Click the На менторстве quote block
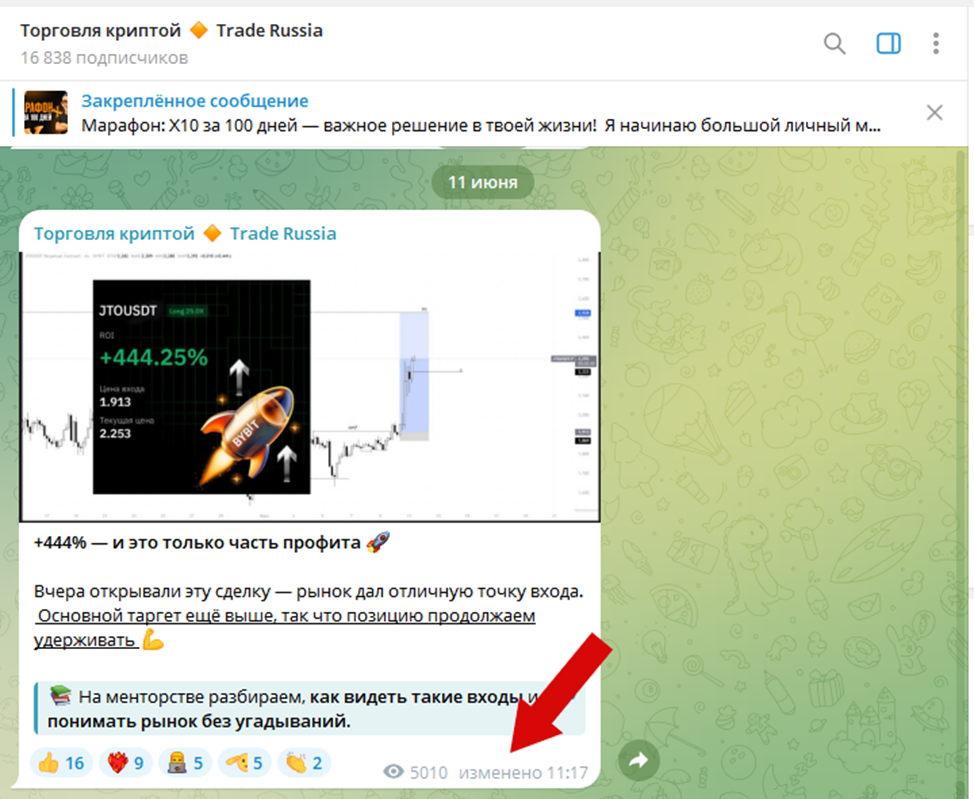This screenshot has height=799, width=974. point(310,709)
